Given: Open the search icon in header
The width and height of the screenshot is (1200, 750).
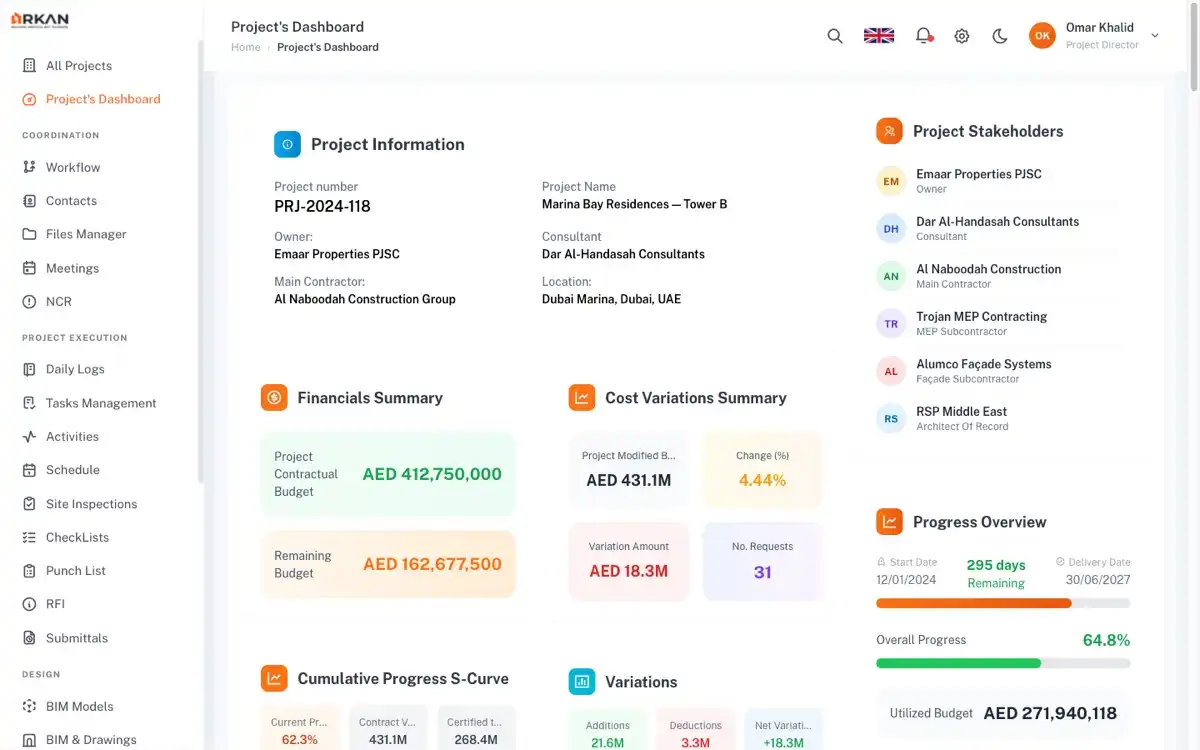Looking at the screenshot, I should pos(835,36).
